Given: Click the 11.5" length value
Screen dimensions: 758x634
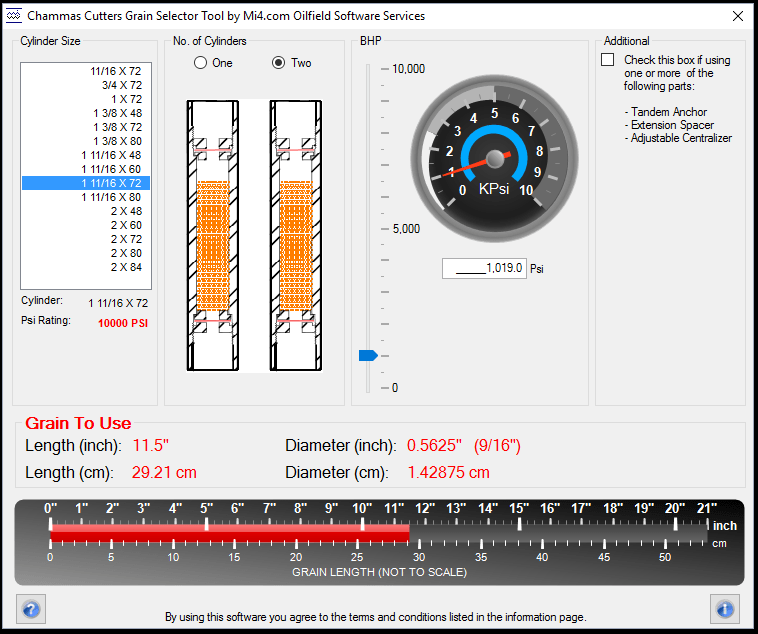Looking at the screenshot, I should click(151, 445).
